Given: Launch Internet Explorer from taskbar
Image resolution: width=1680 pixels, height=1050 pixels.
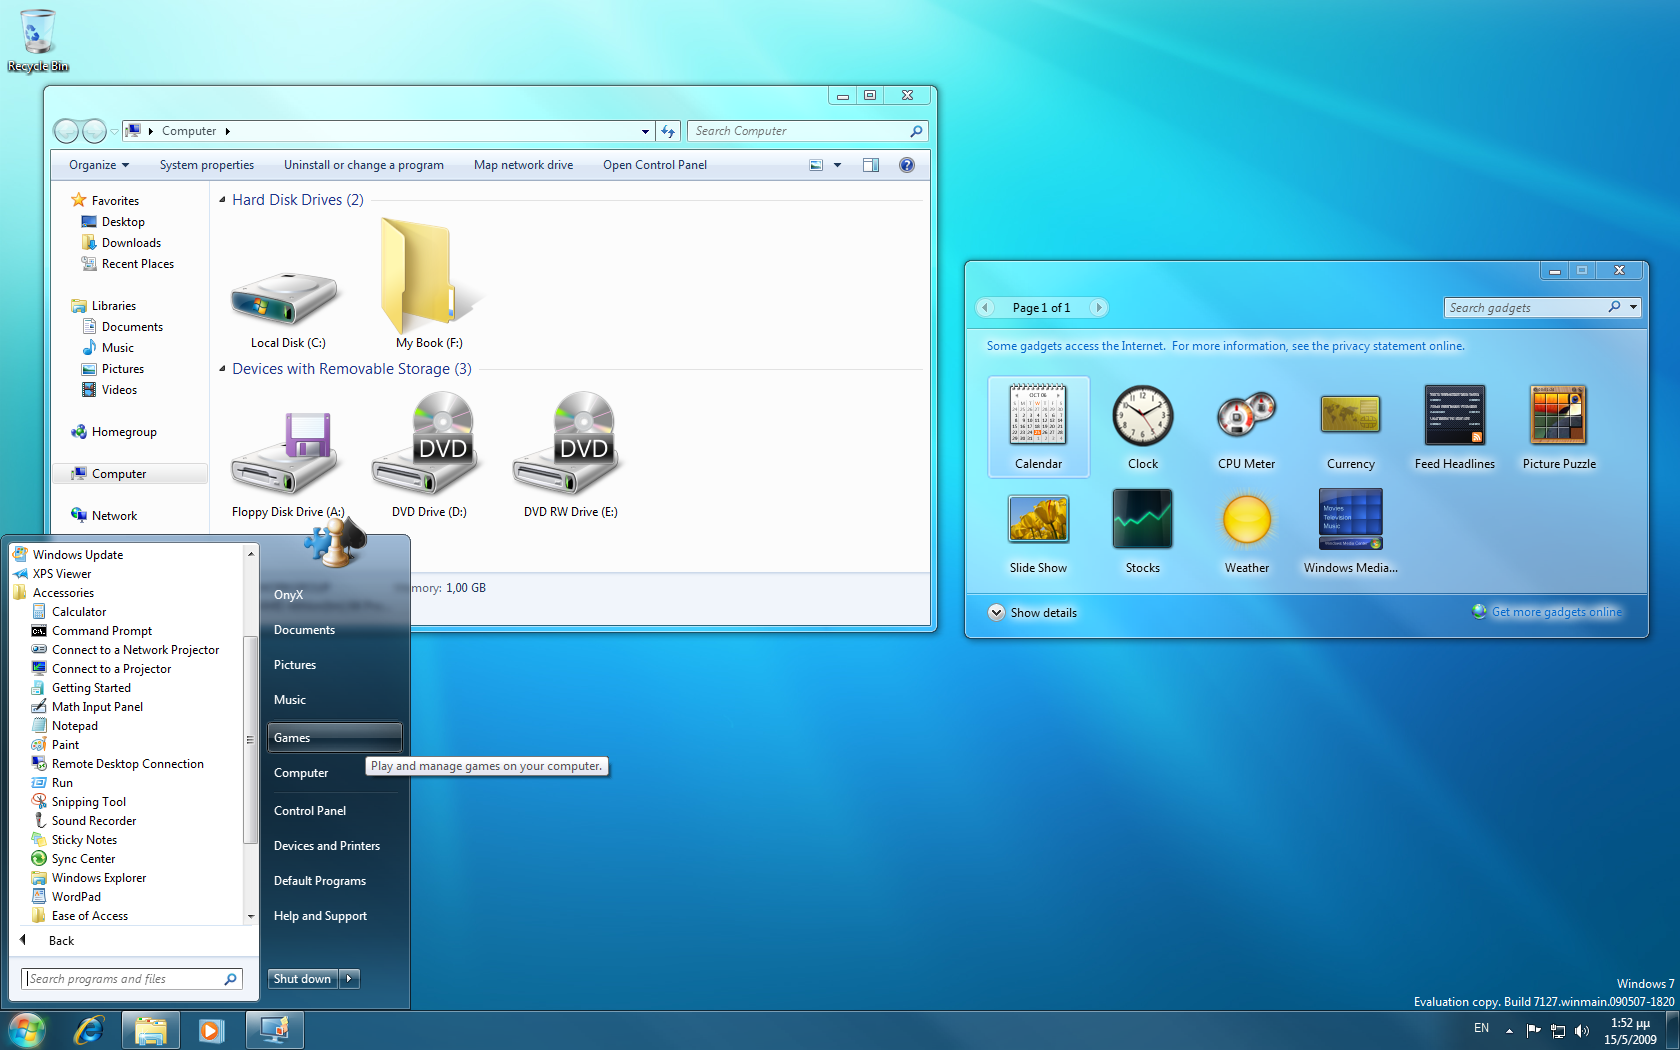Looking at the screenshot, I should pyautogui.click(x=89, y=1029).
